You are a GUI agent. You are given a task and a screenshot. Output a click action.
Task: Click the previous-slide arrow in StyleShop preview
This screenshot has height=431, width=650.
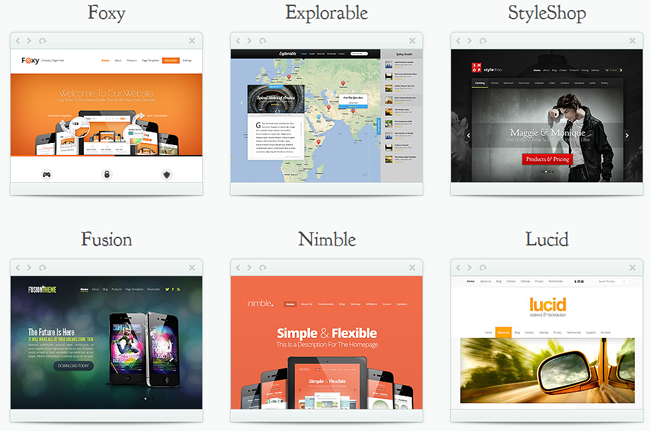(x=468, y=136)
